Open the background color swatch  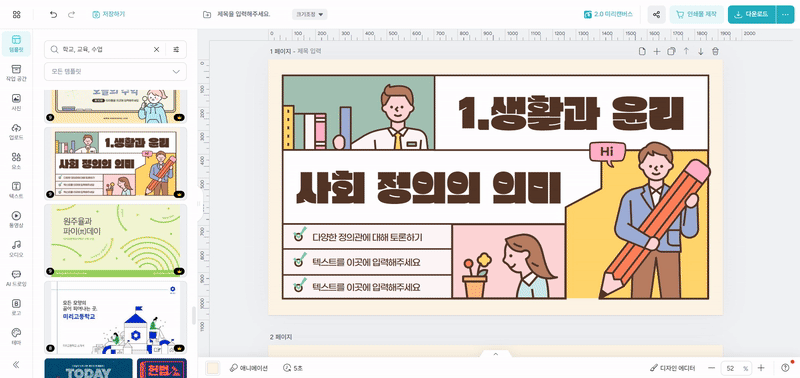click(212, 368)
